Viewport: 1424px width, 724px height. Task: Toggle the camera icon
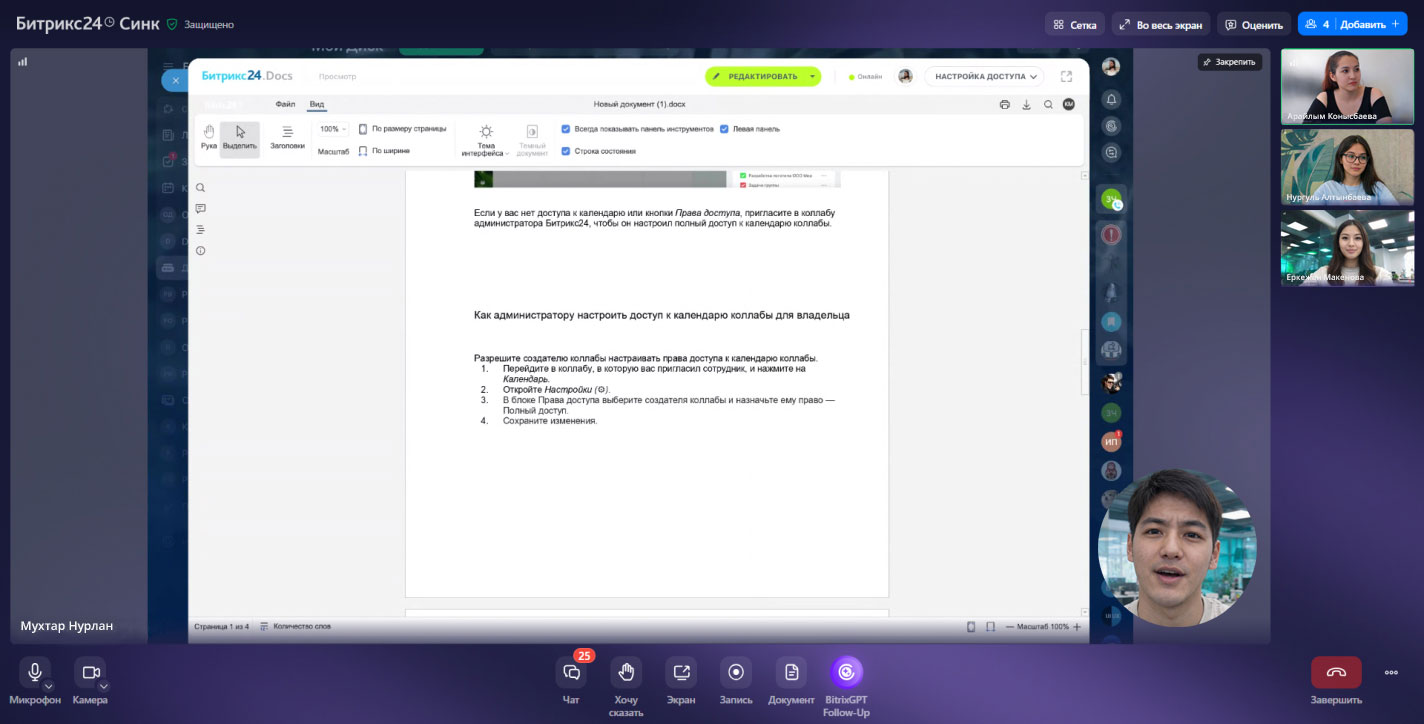click(90, 672)
